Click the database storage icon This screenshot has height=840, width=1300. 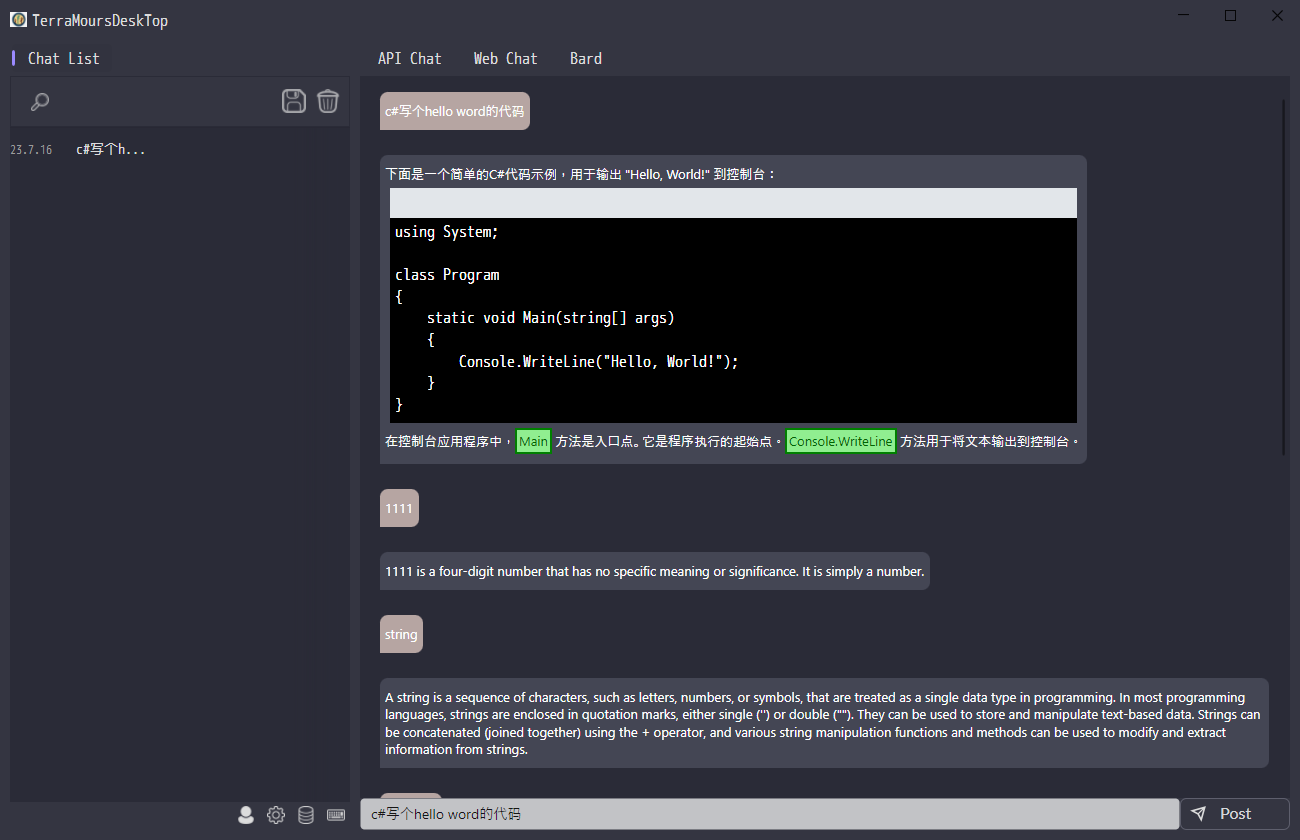coord(306,814)
